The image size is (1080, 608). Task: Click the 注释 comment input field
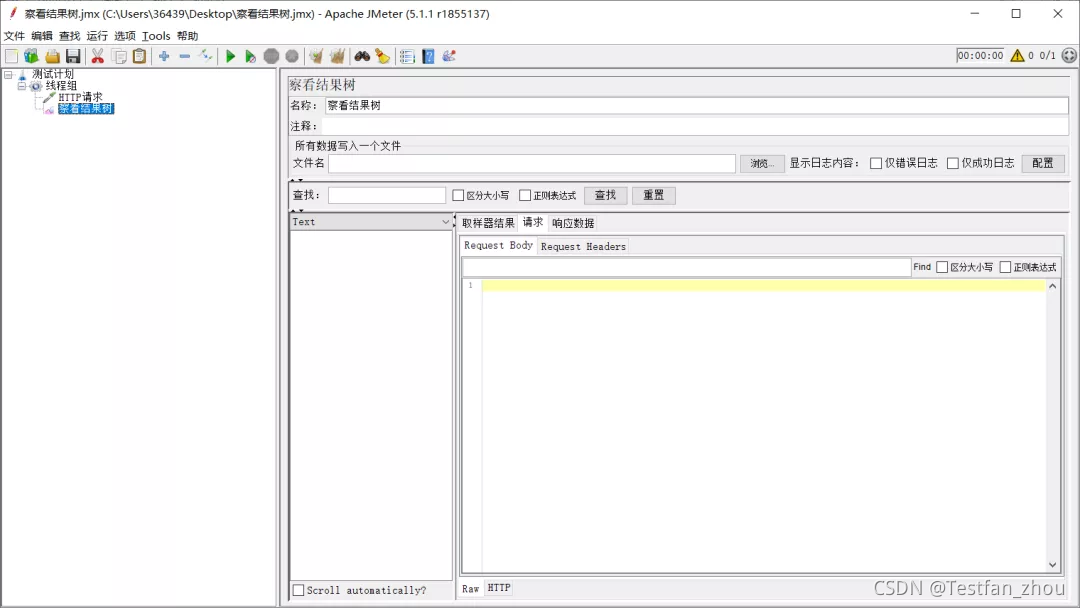pos(695,126)
